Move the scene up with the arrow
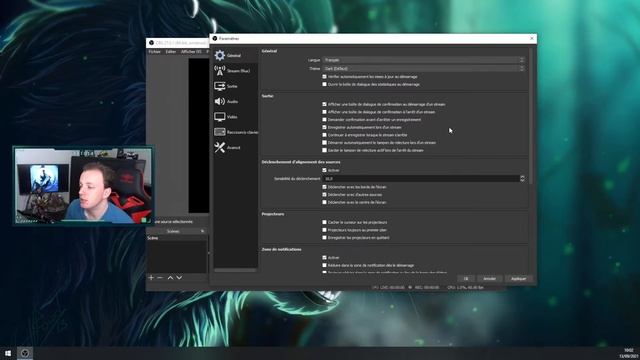Screen dimensions: 640x360 [170, 278]
